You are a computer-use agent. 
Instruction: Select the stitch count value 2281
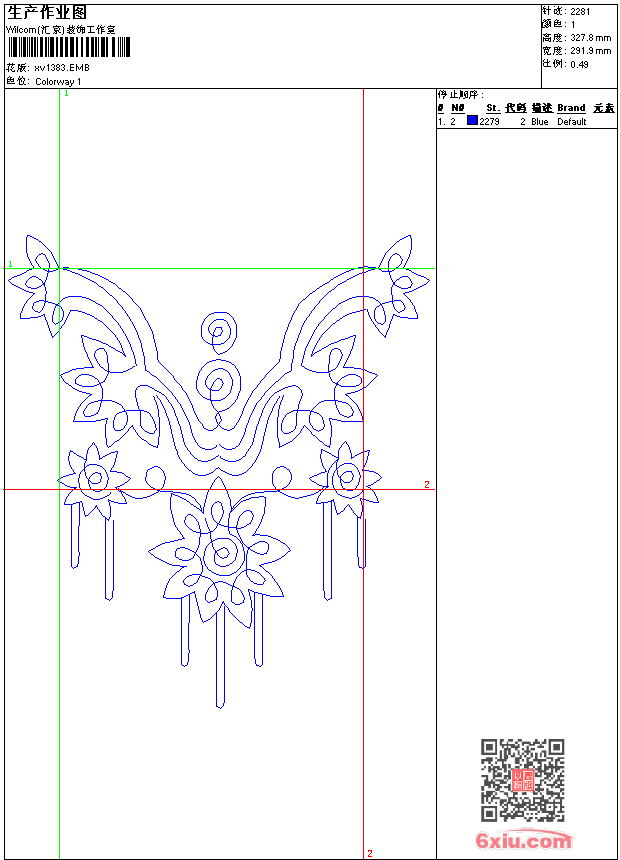(x=580, y=12)
